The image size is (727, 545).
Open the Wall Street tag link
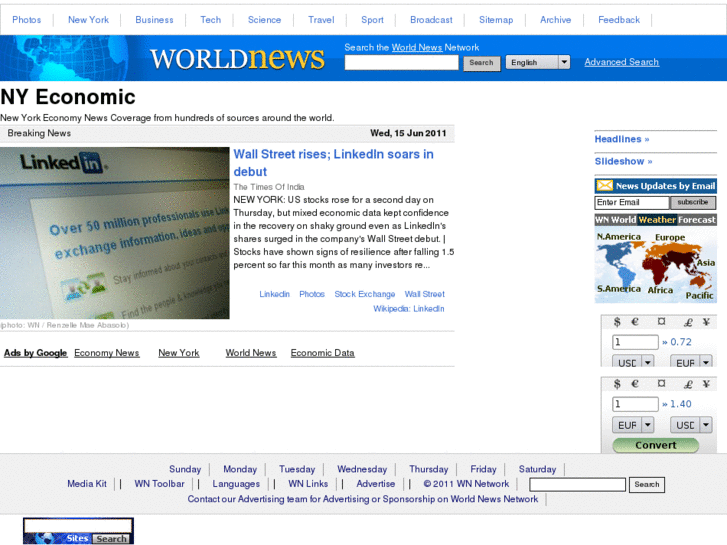pos(424,294)
